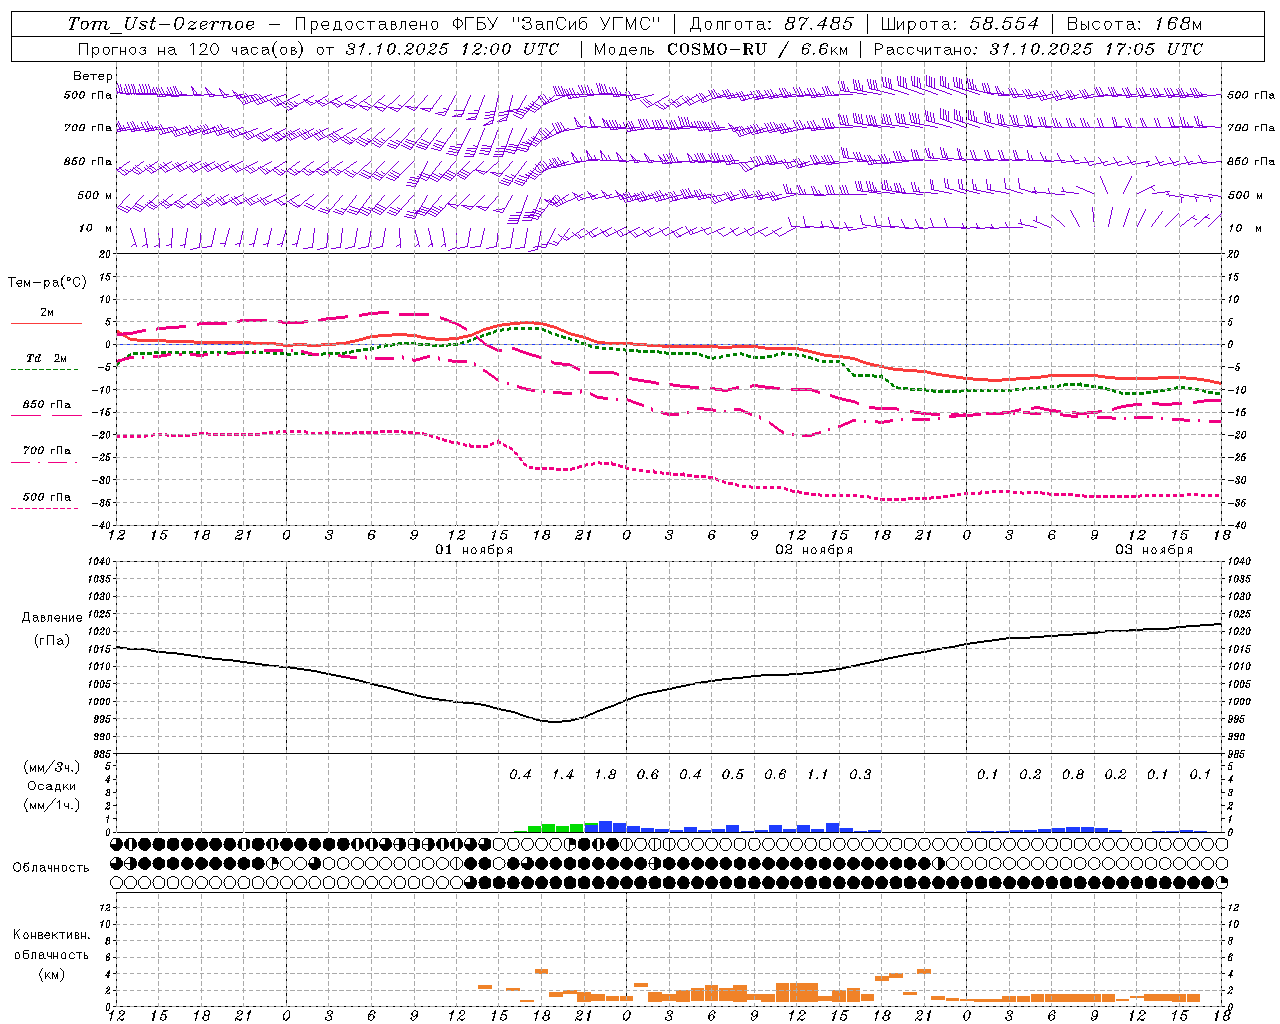Click the 1.4 precipitation total
This screenshot has width=1280, height=1024.
pyautogui.click(x=563, y=774)
